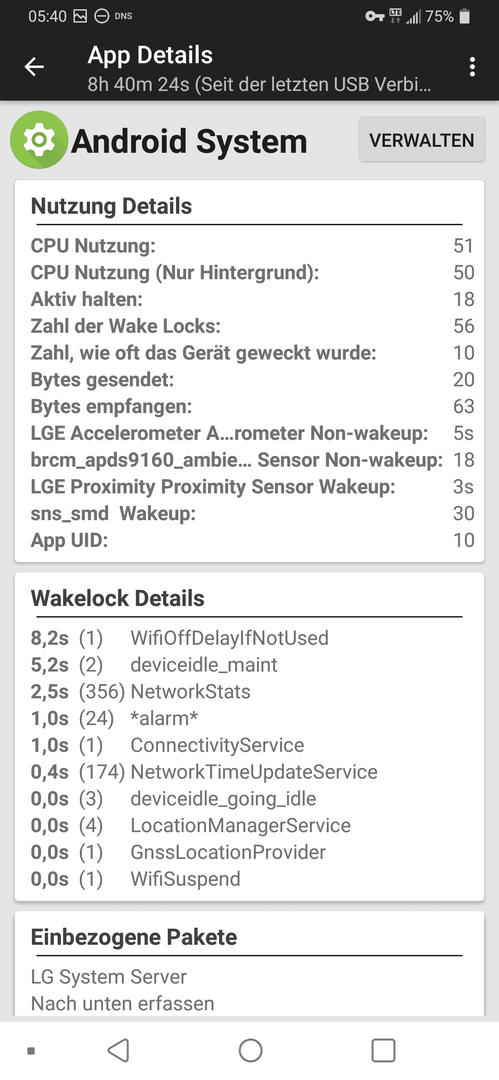Tap the green Android System gear icon

coord(39,140)
